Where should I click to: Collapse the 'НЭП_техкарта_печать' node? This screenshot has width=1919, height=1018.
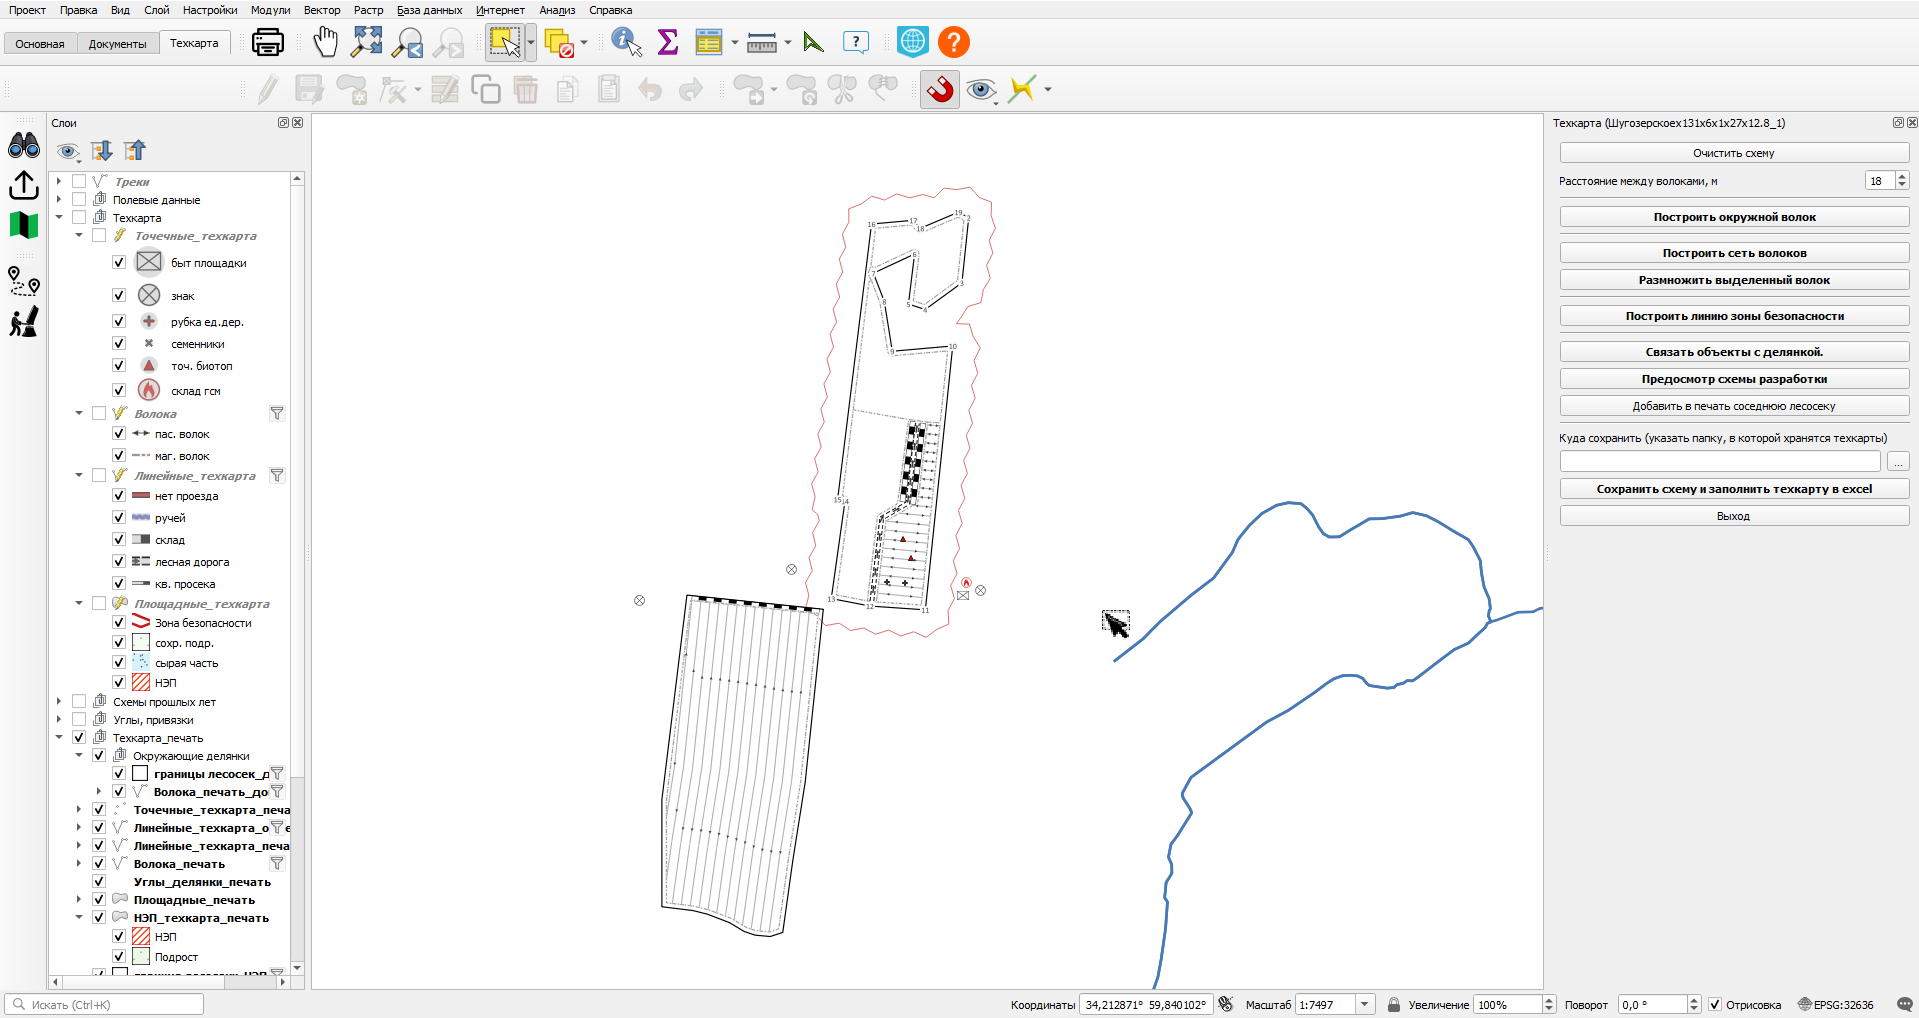click(79, 917)
